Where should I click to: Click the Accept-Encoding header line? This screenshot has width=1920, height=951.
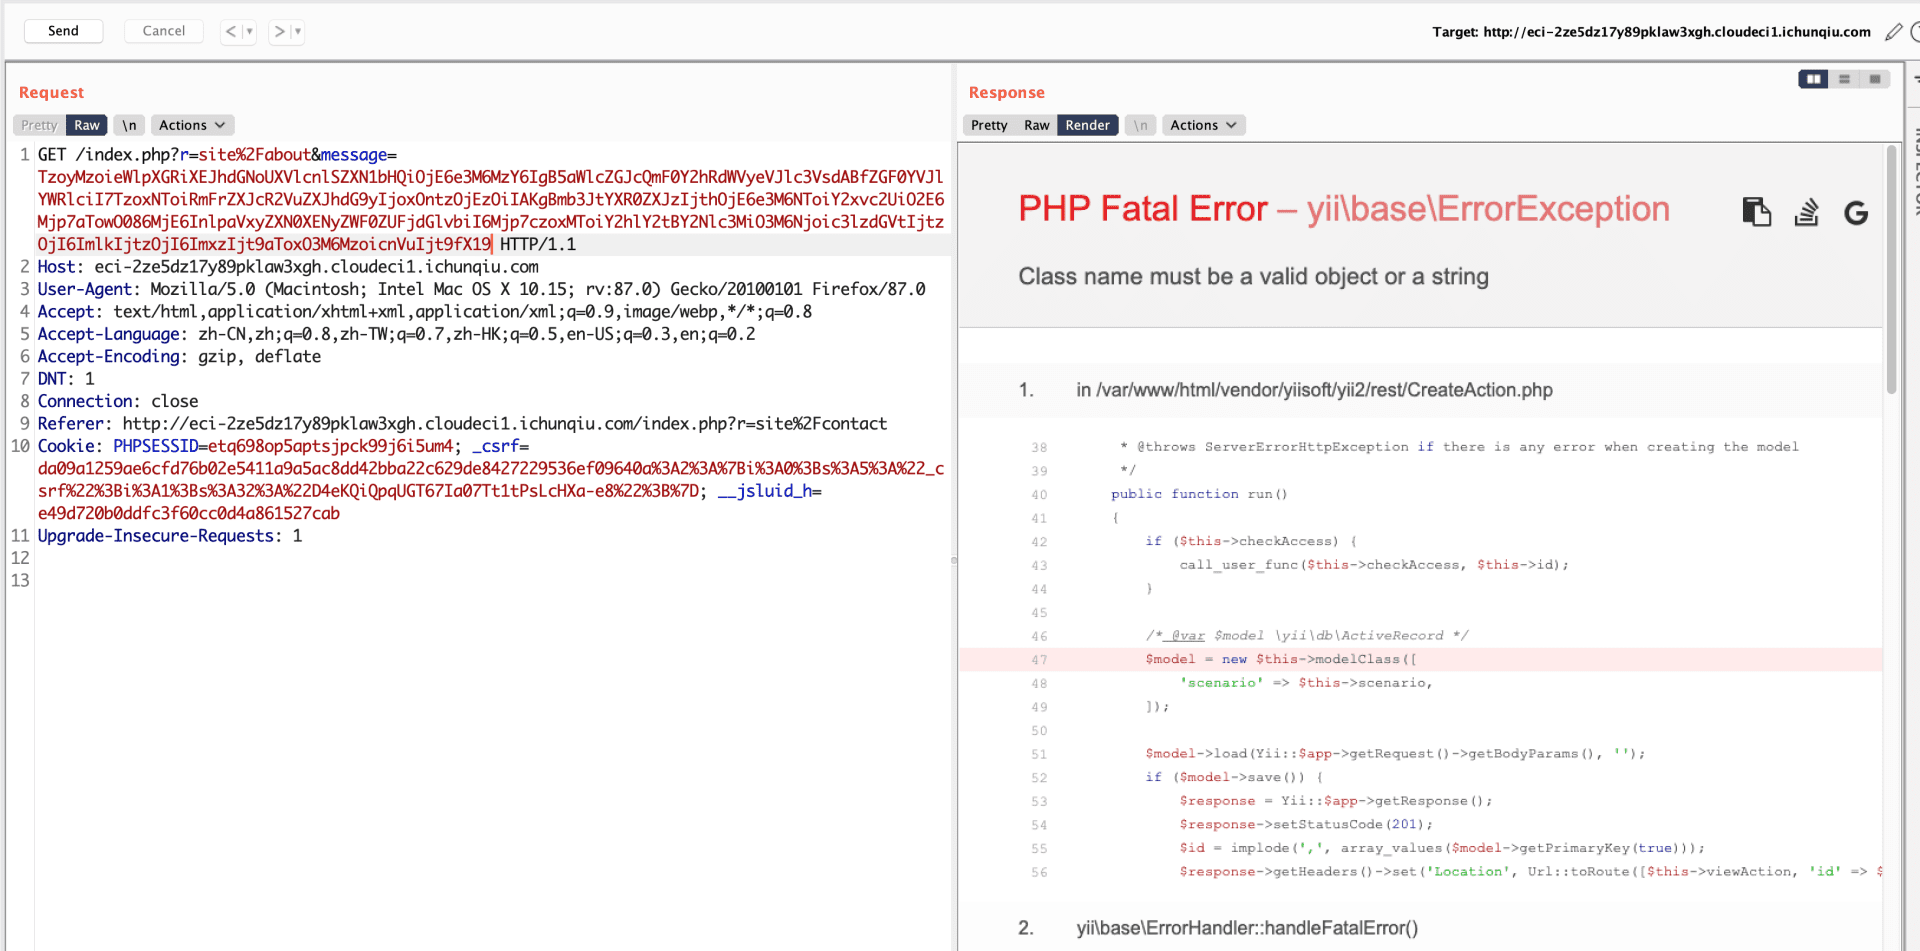tap(179, 357)
